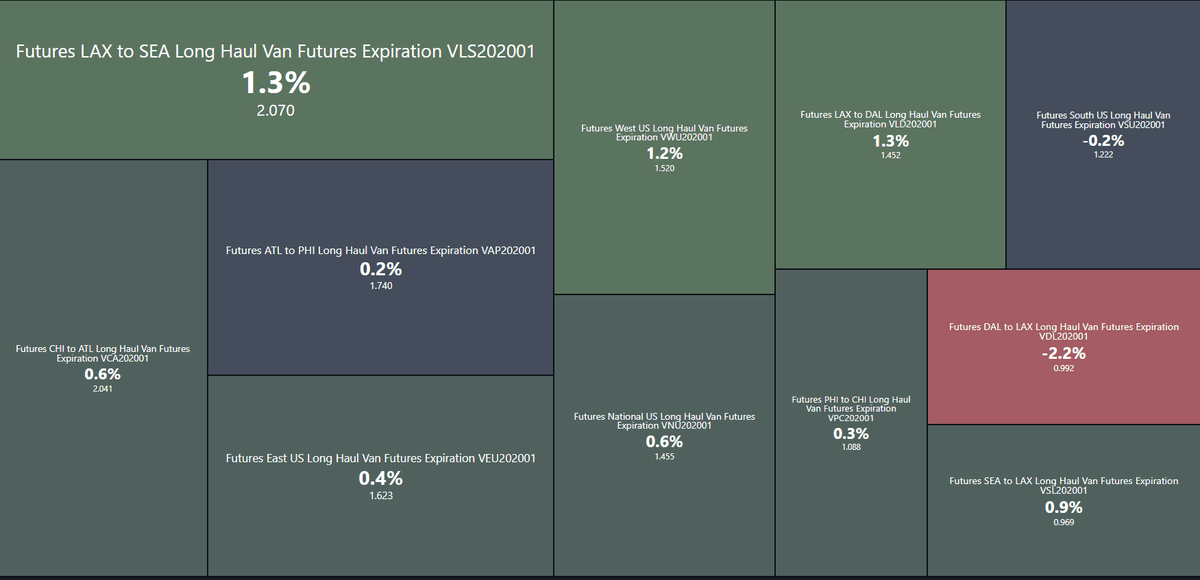
Task: Click the 2.070 price value
Action: (276, 110)
